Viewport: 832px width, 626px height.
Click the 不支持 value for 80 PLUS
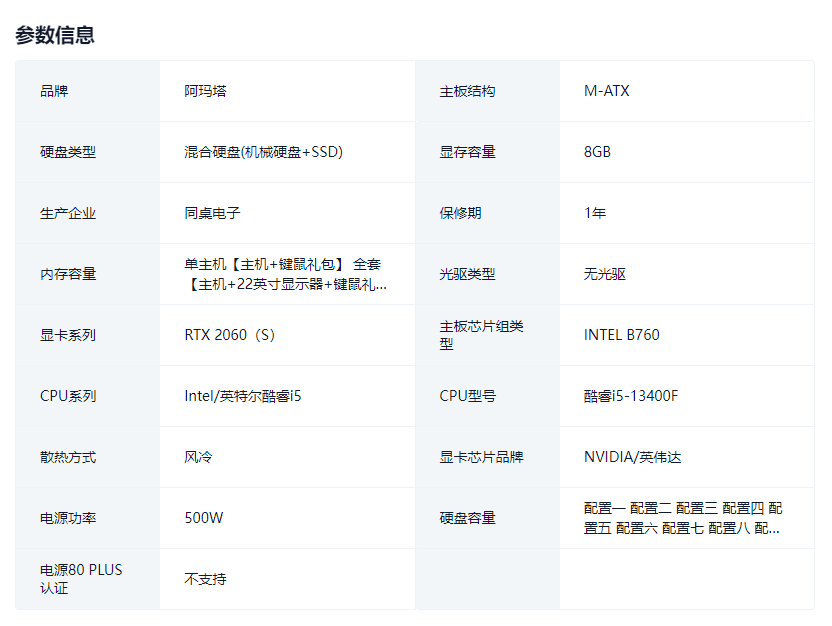[205, 579]
